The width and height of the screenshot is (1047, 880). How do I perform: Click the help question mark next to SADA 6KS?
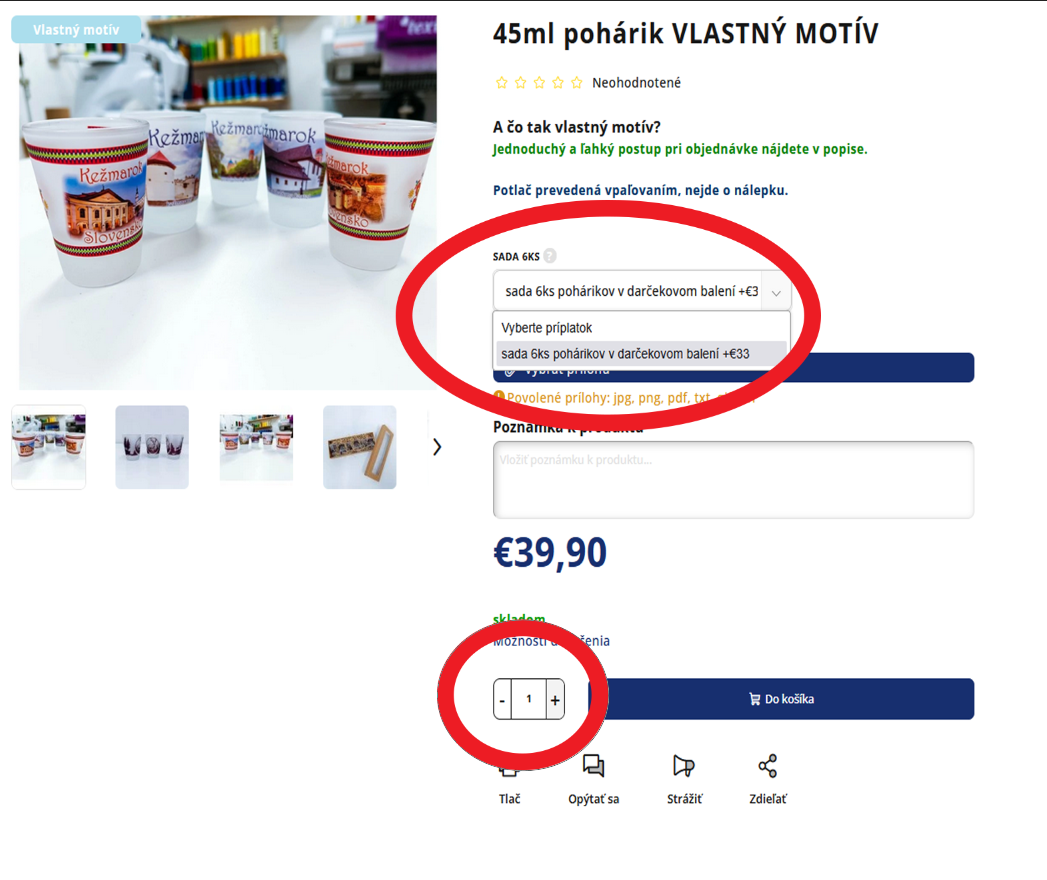click(x=550, y=256)
